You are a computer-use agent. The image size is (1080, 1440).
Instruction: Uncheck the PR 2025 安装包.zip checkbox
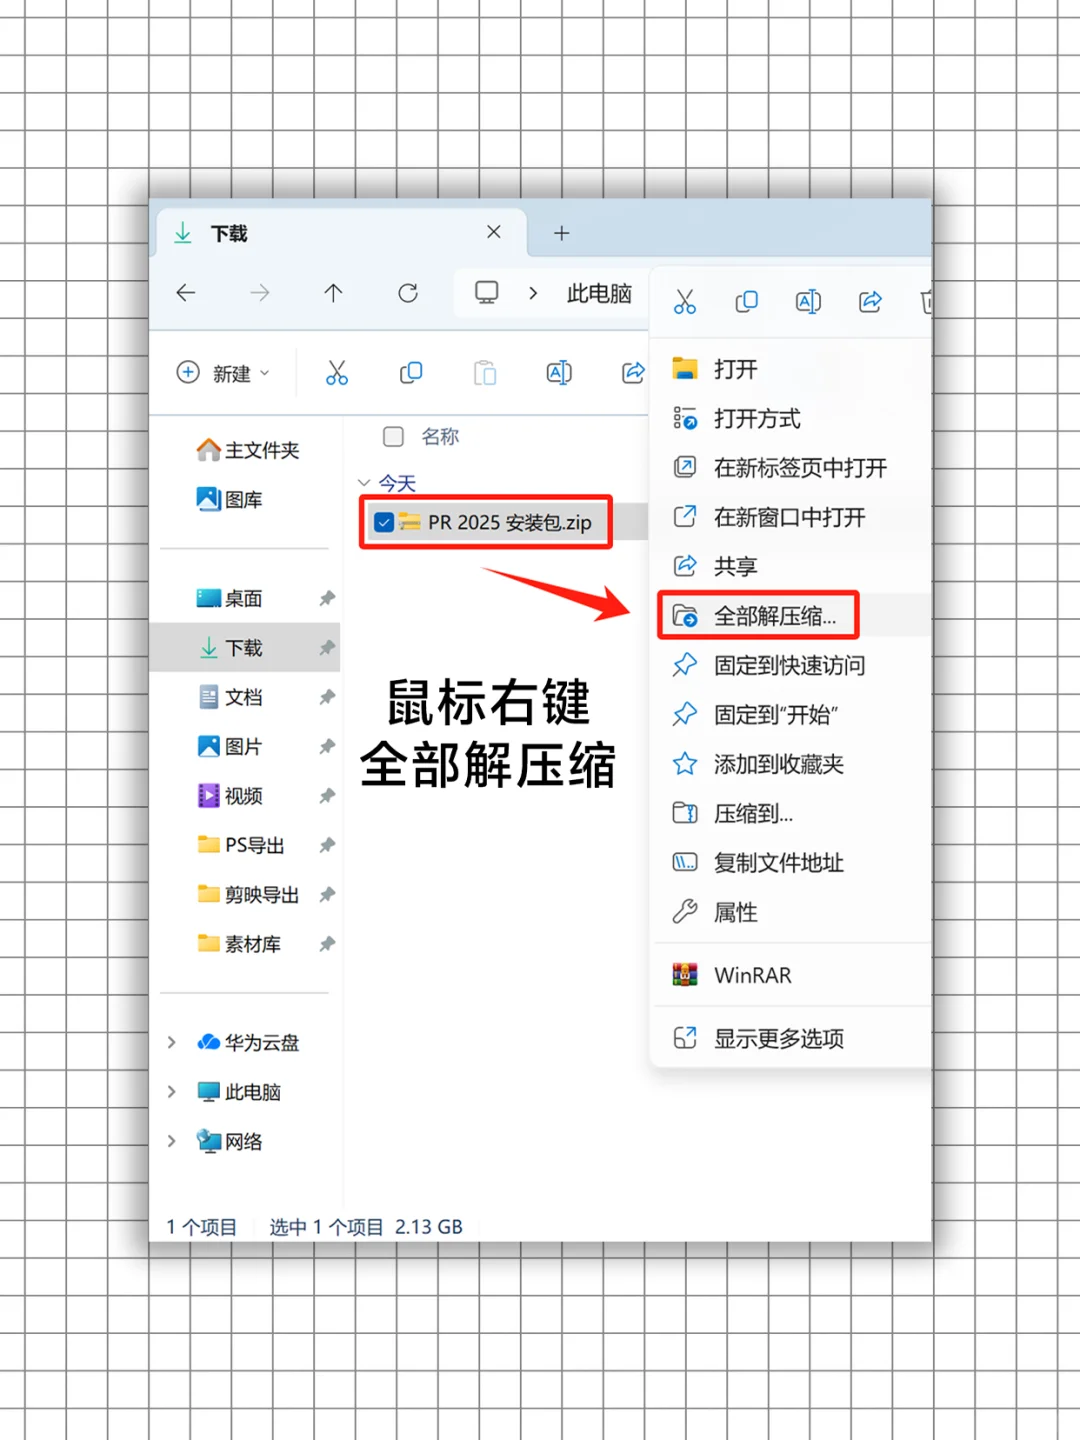[x=384, y=521]
